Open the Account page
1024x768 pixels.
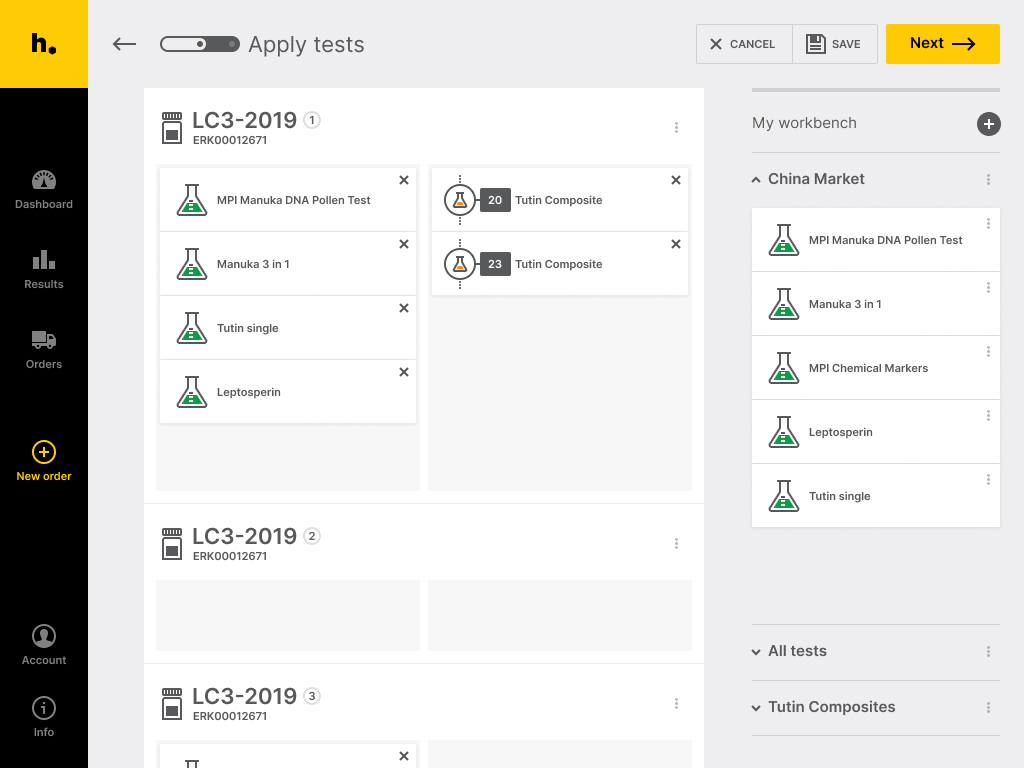[x=44, y=645]
